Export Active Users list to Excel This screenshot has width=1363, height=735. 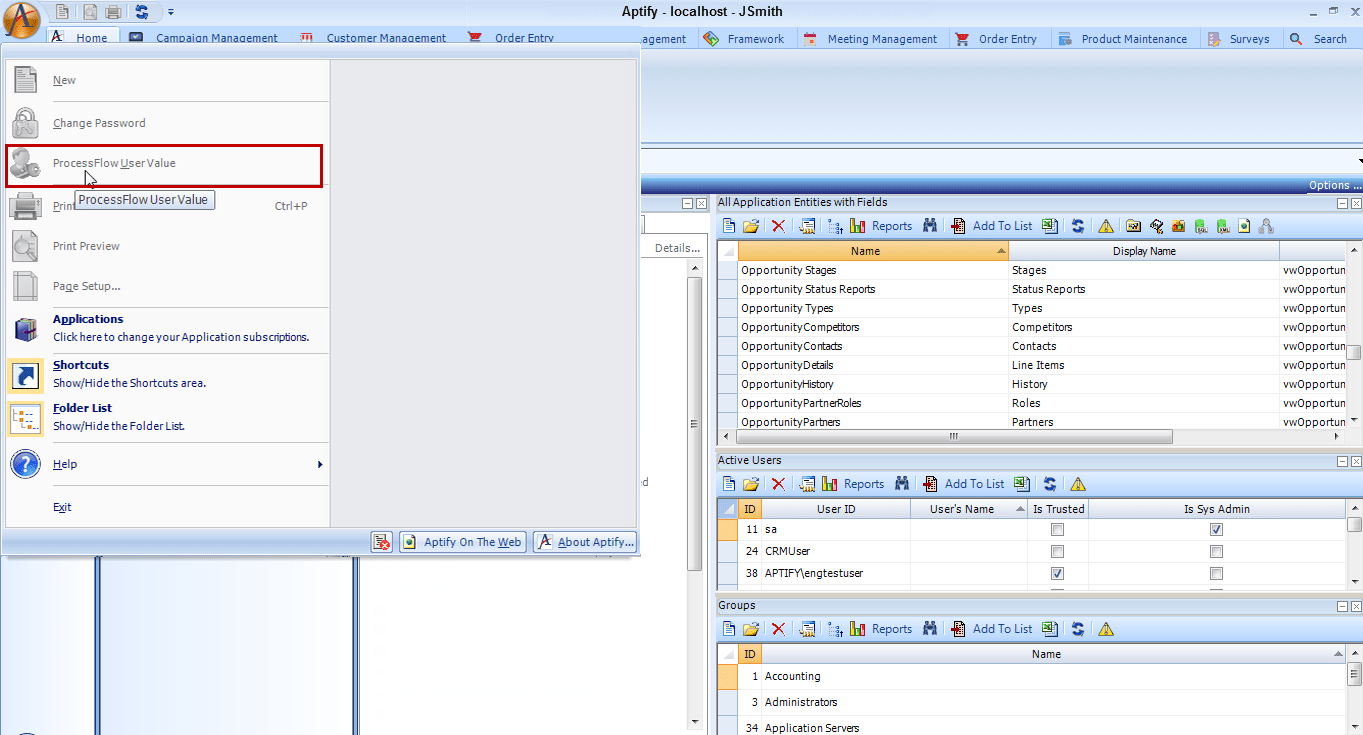point(1021,483)
